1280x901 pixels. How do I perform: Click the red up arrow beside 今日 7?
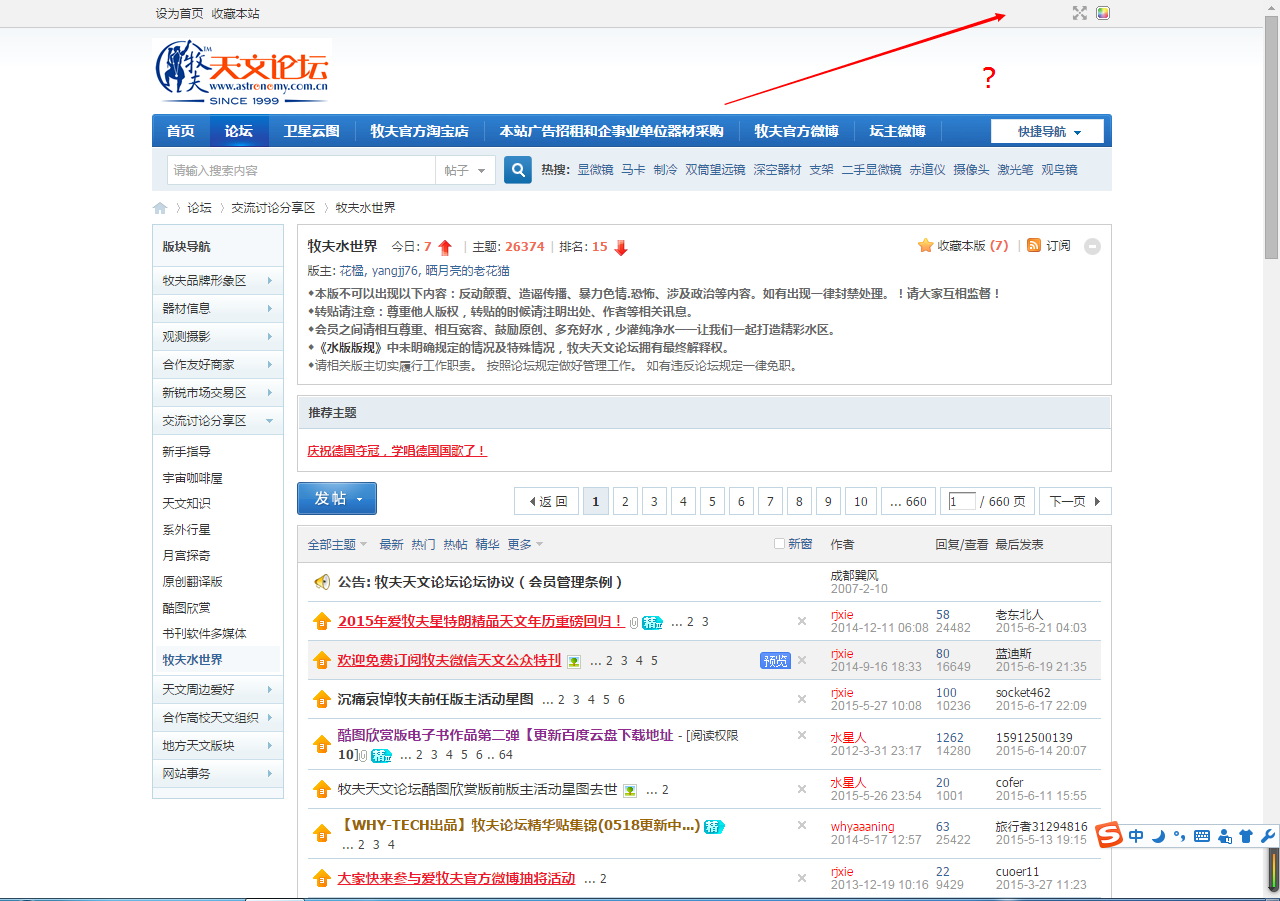click(445, 247)
